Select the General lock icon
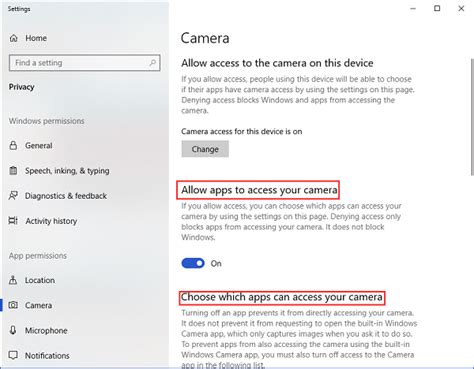Screen dimensions: 474x369 point(13,145)
